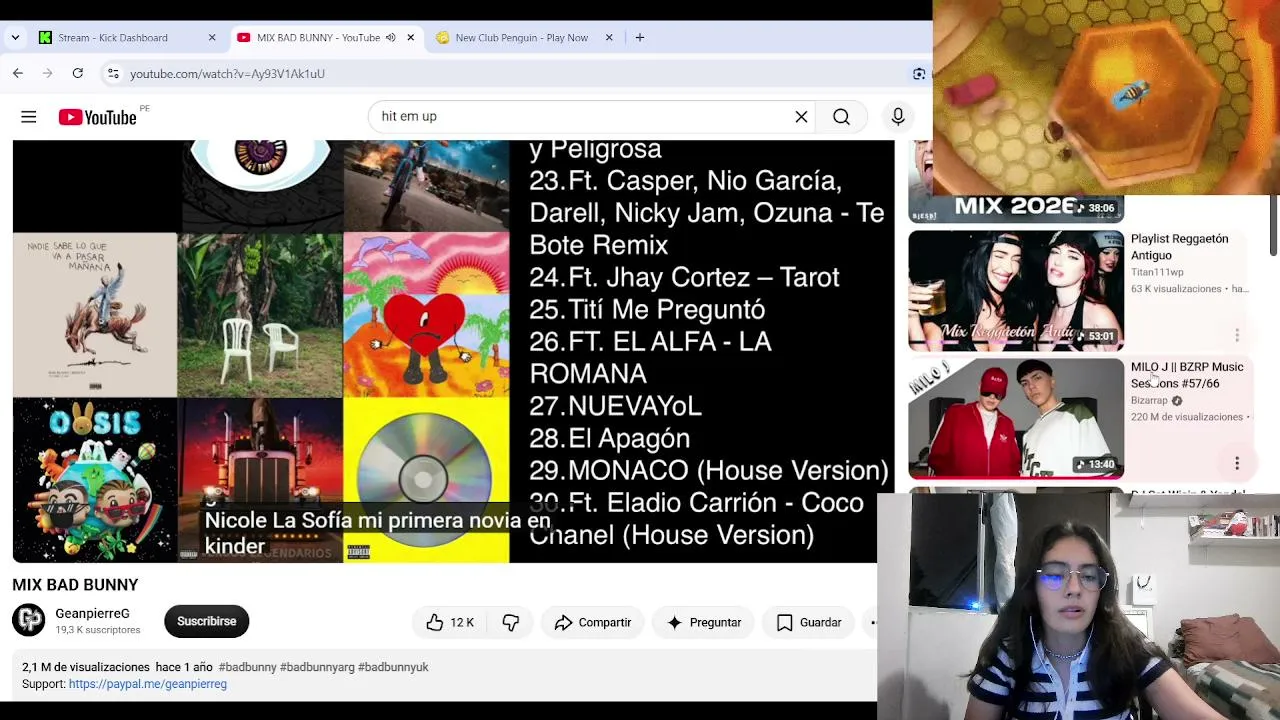Select the MIX BAD BUNNY video title

[x=75, y=585]
